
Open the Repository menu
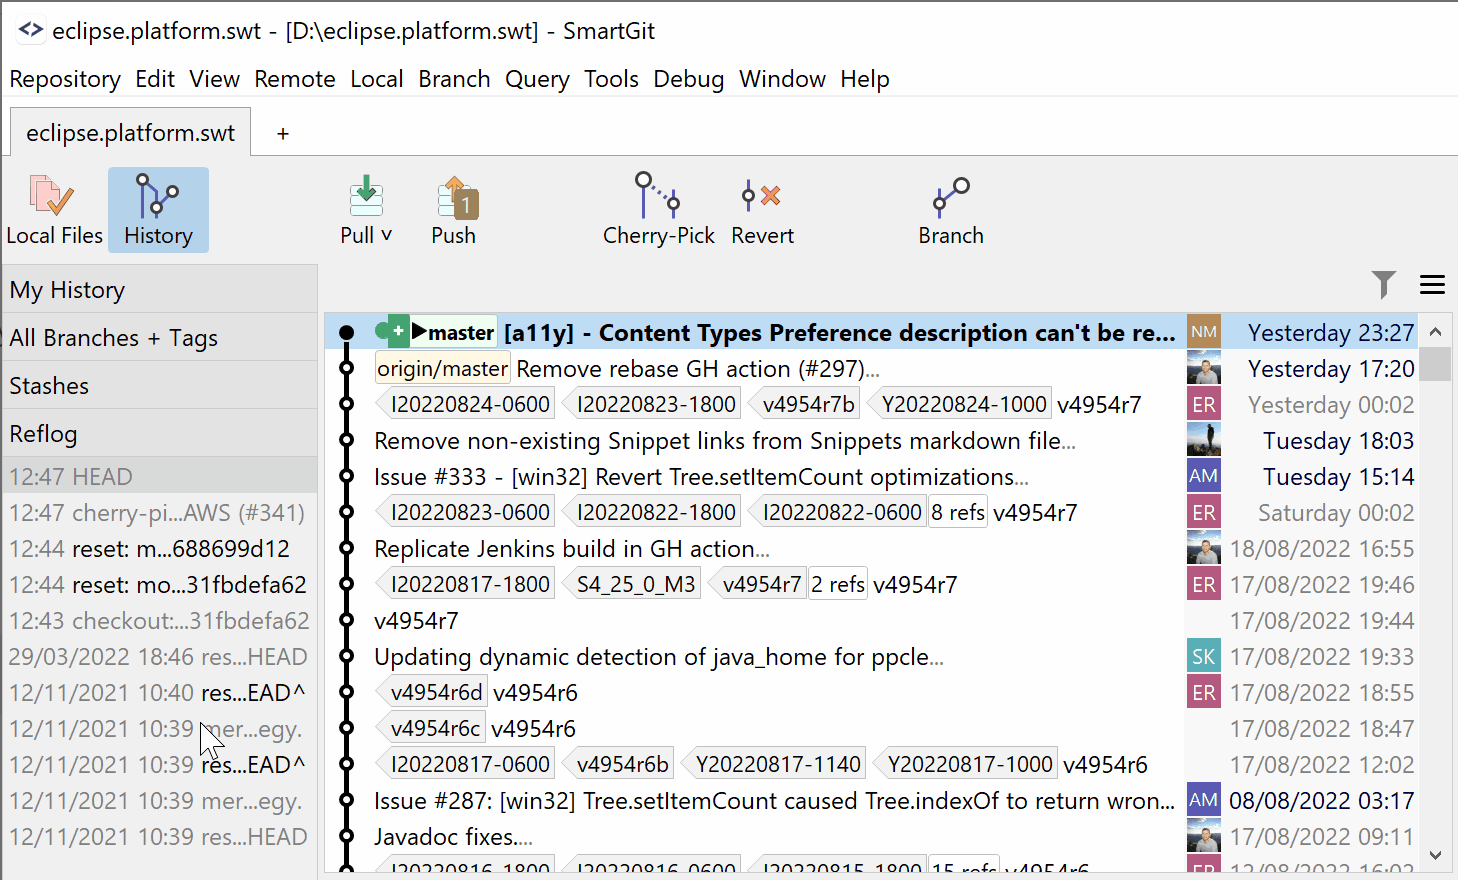tap(65, 79)
